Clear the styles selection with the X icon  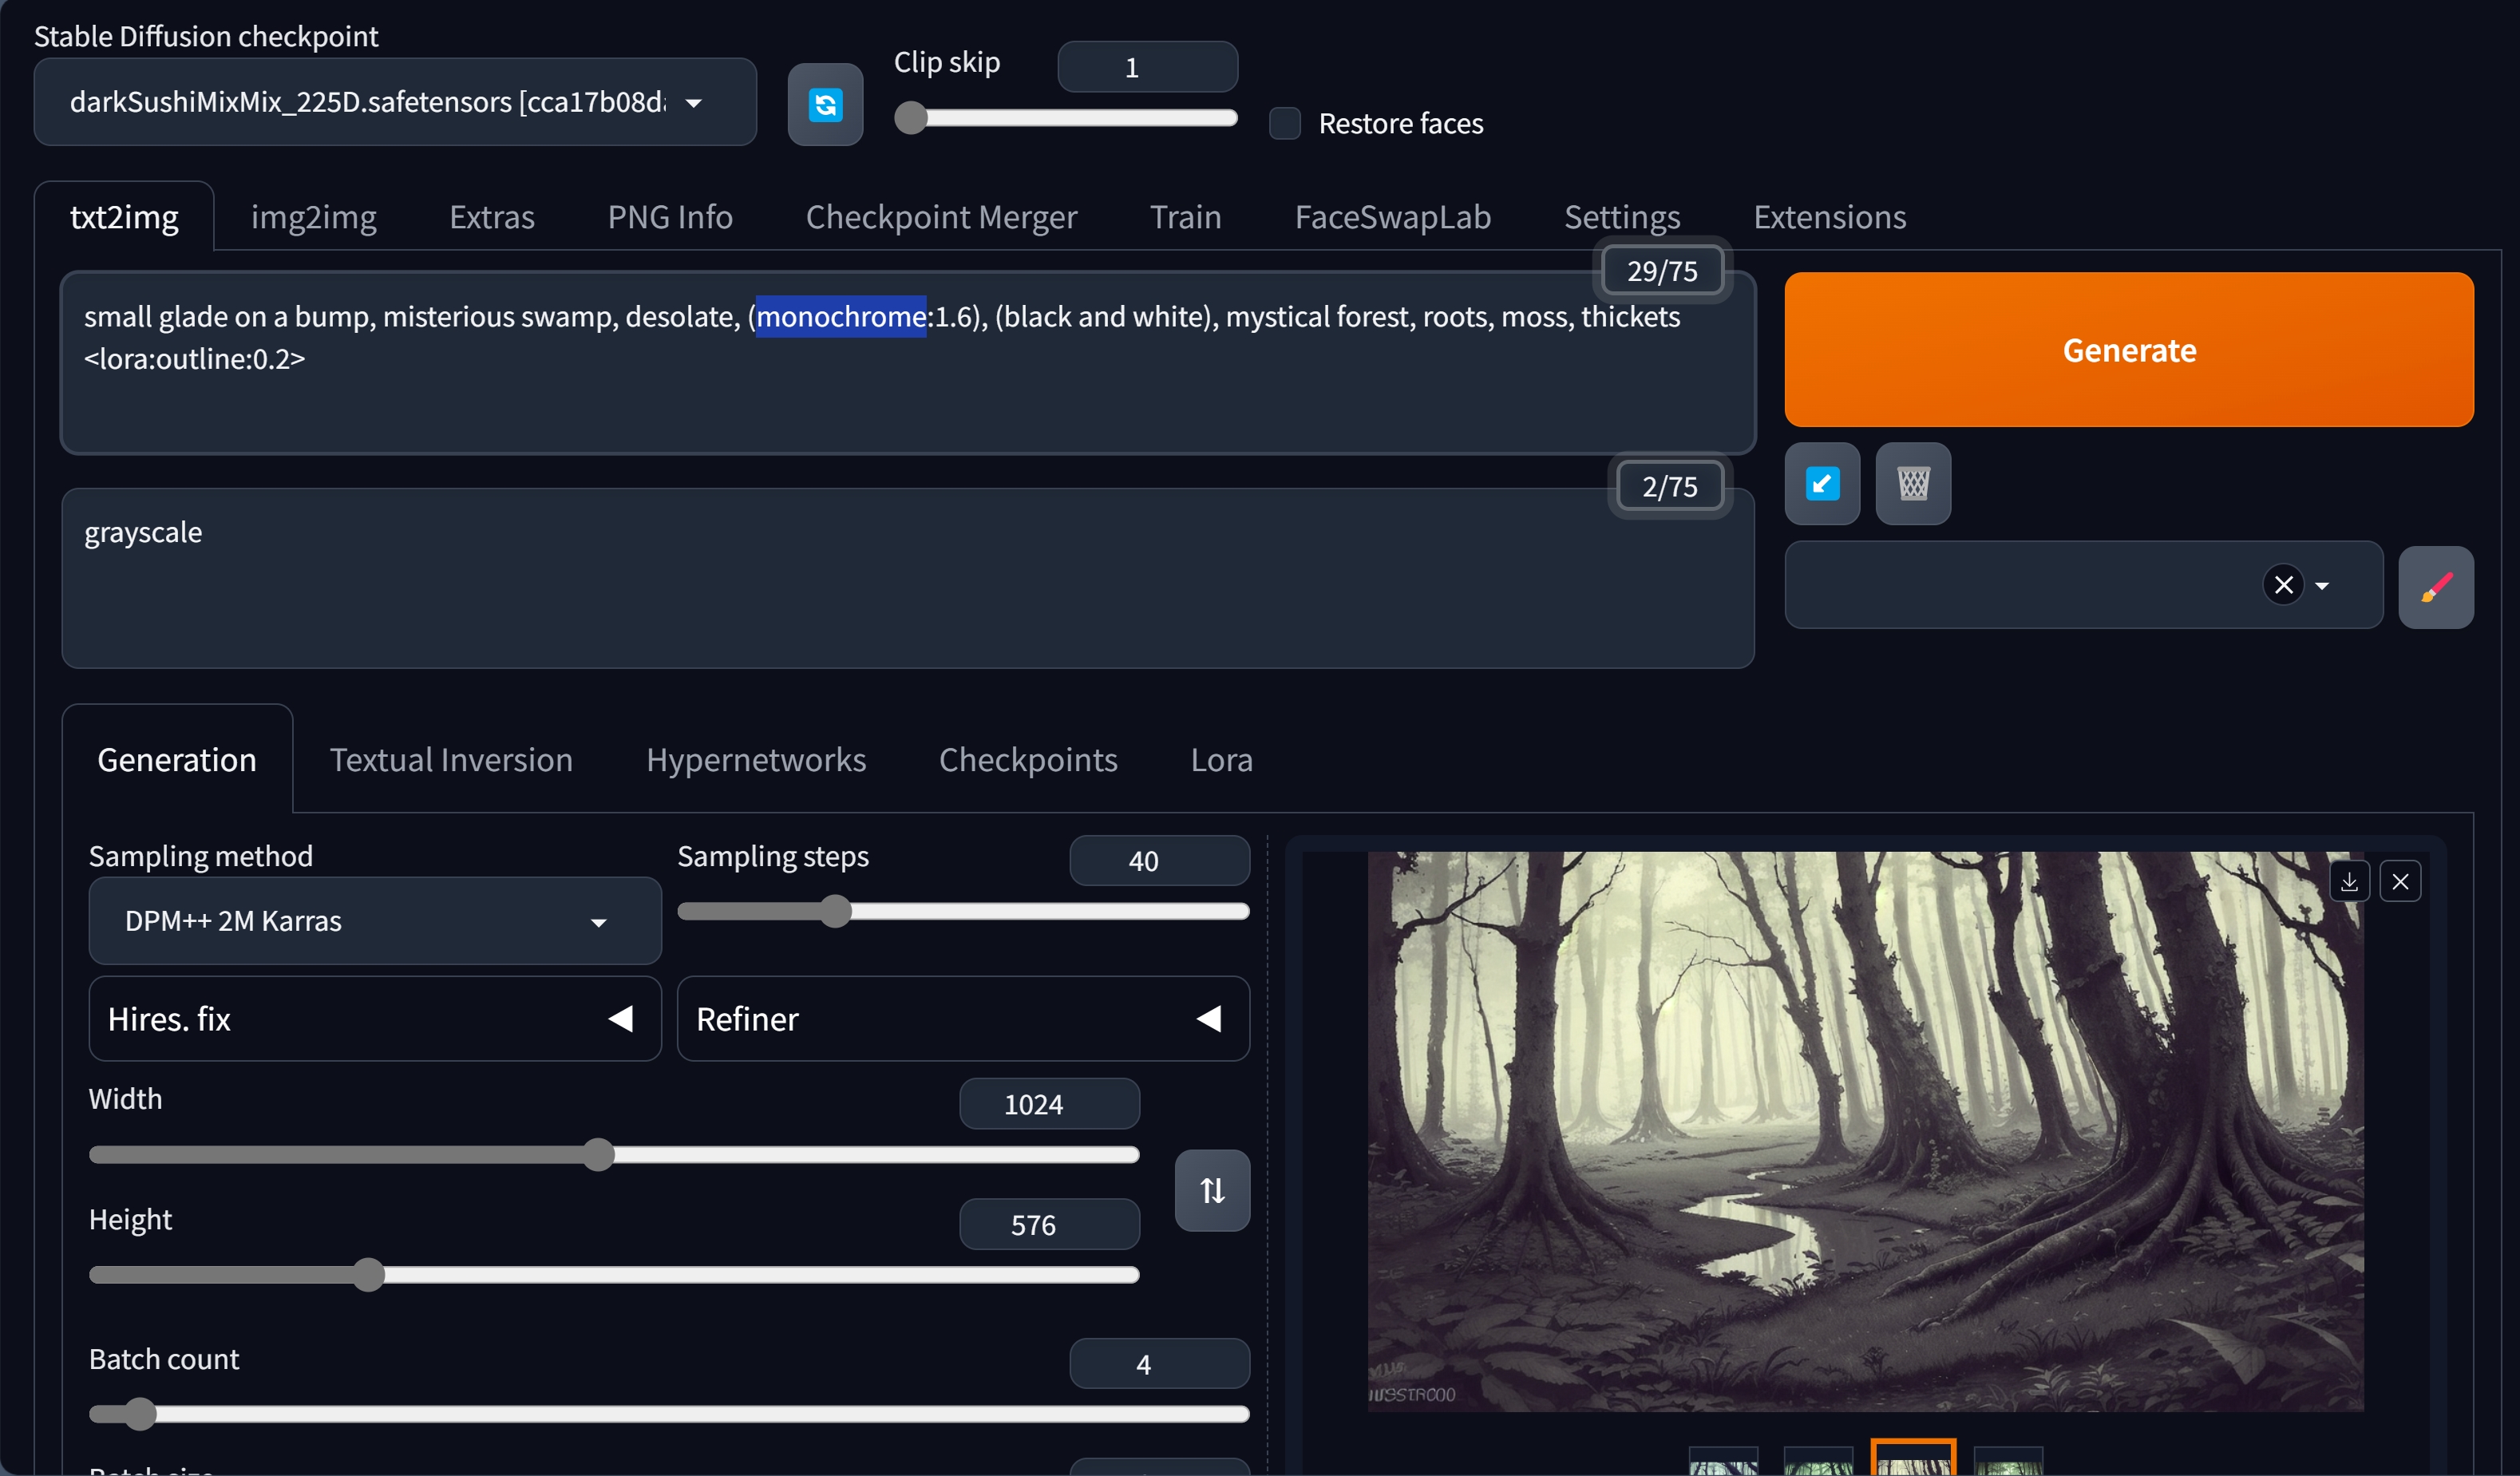coord(2283,585)
